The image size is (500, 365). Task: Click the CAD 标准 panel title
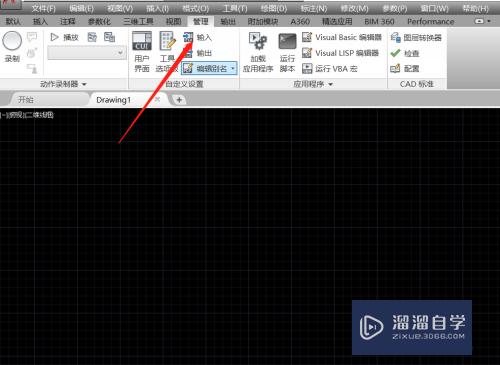[x=417, y=84]
